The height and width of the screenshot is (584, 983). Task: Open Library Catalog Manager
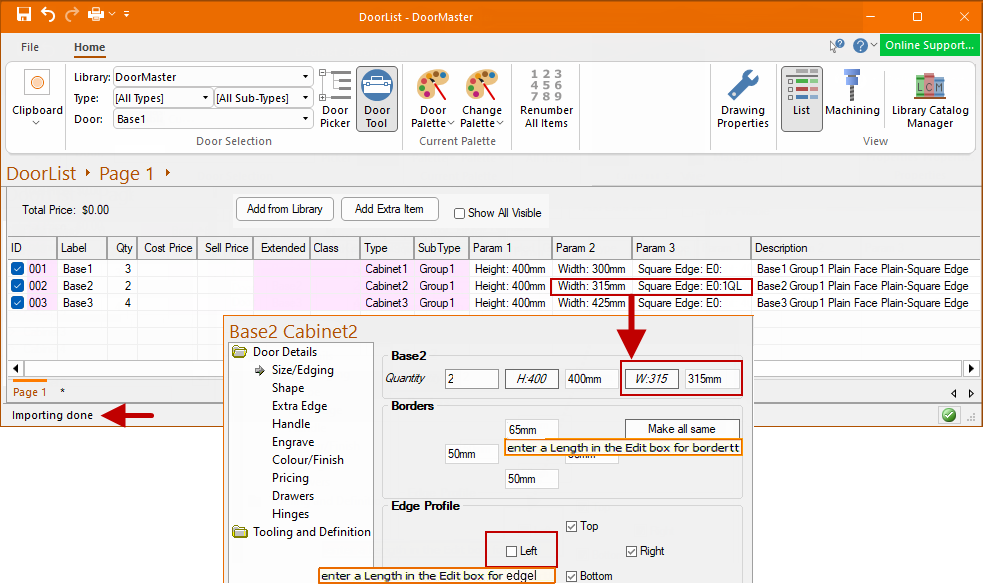[930, 100]
